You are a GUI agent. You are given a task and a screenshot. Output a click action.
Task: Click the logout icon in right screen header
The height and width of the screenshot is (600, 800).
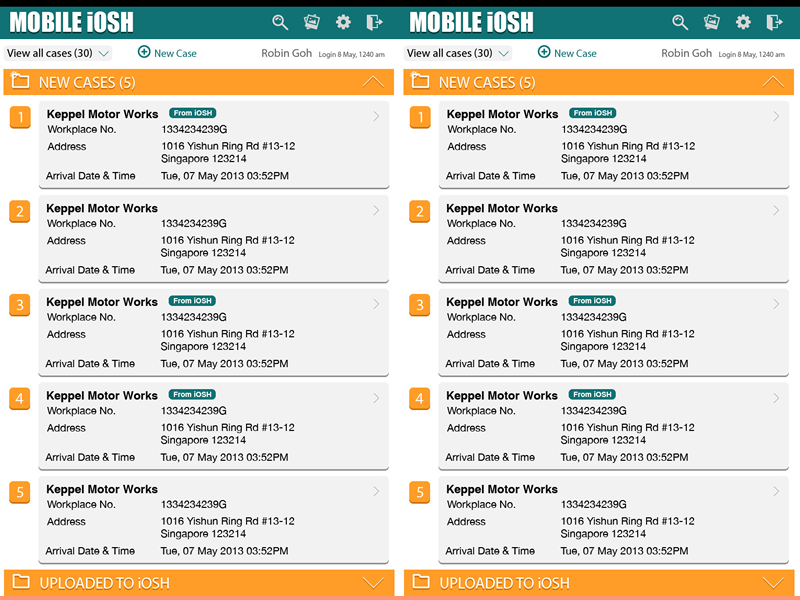pyautogui.click(x=774, y=22)
